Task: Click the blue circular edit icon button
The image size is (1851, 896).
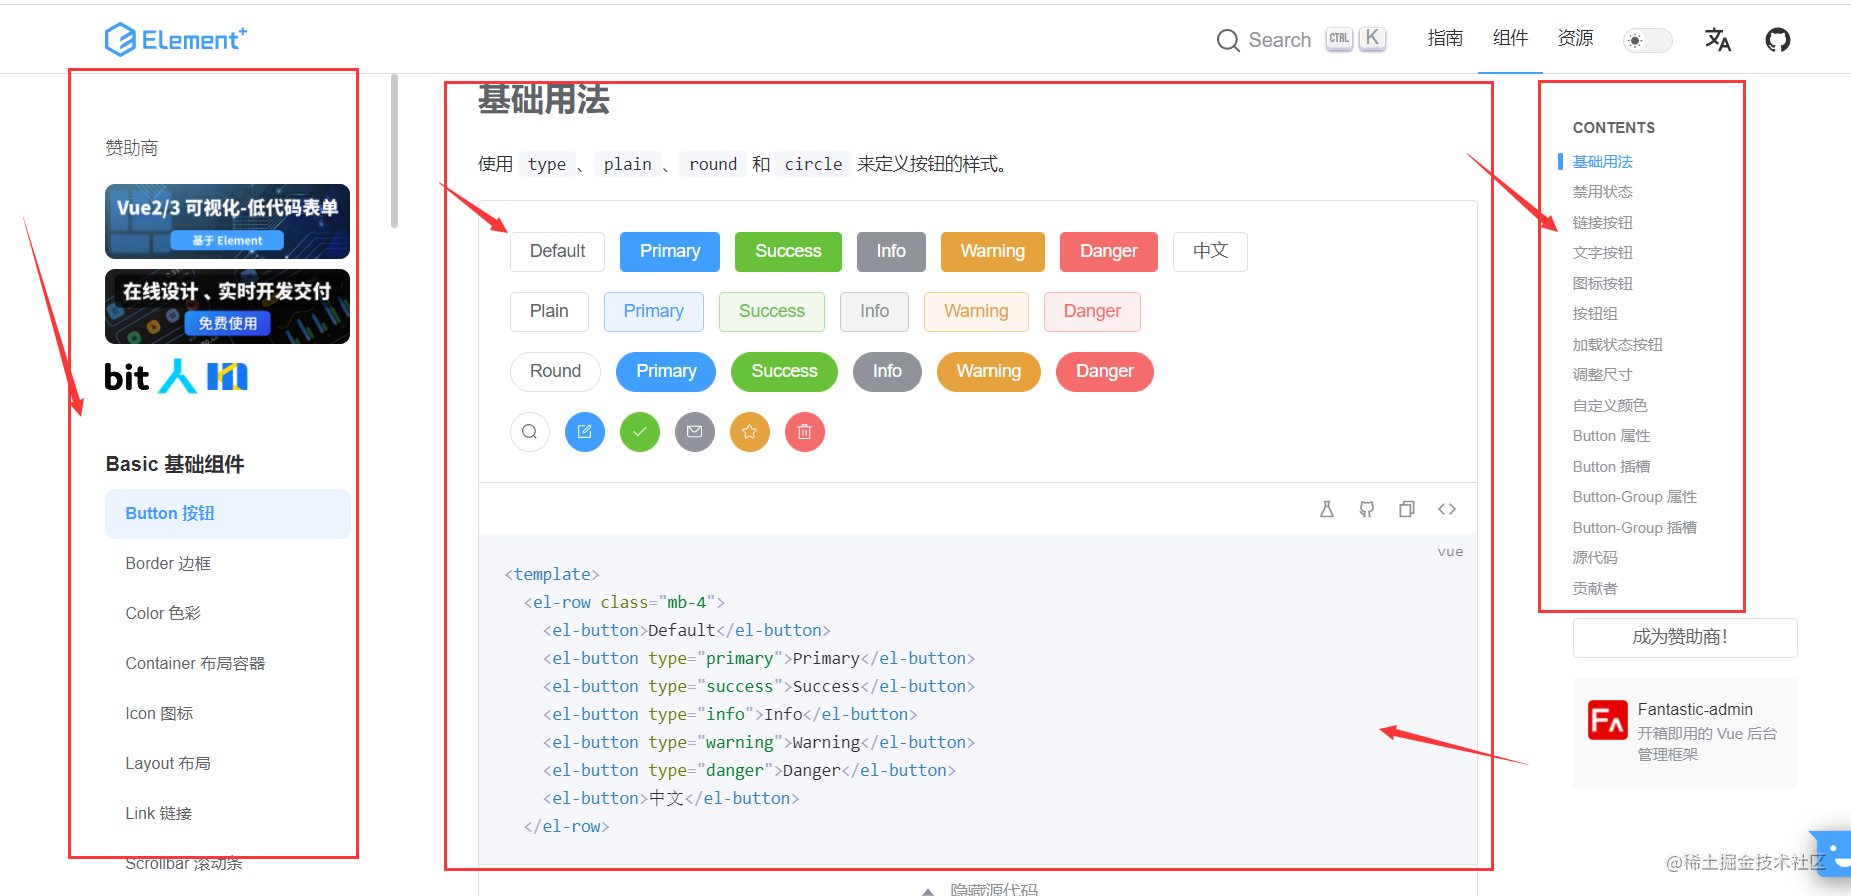Action: click(585, 432)
